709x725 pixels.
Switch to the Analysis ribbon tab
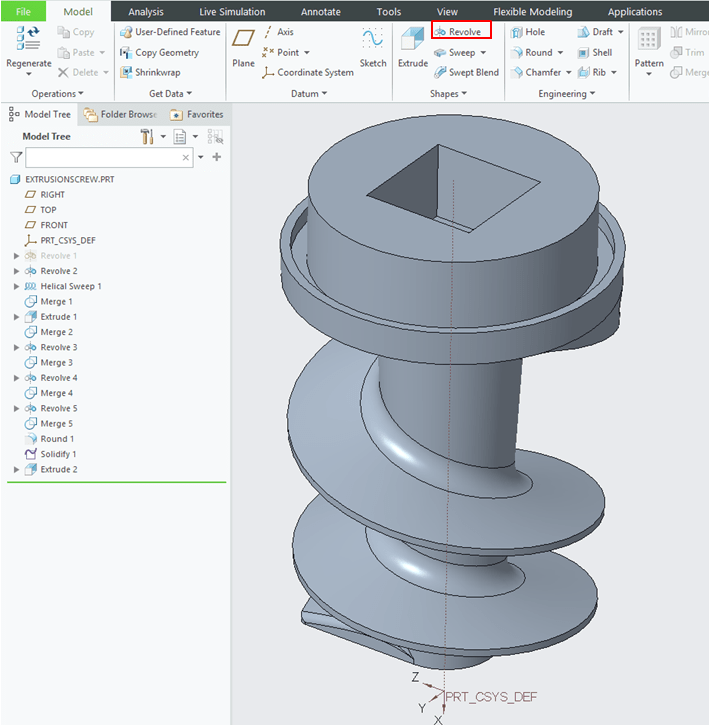tap(146, 12)
